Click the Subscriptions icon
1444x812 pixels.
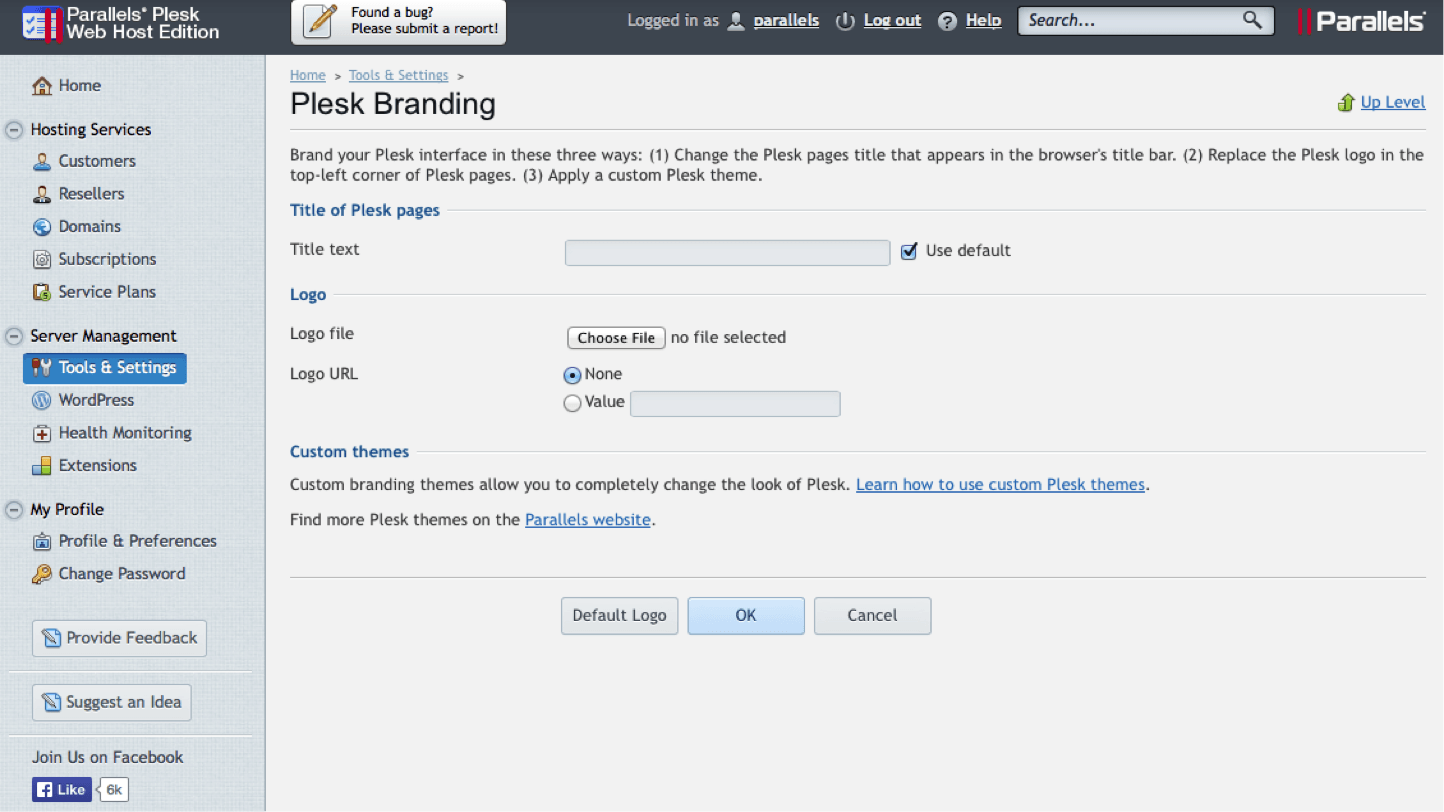click(x=42, y=259)
